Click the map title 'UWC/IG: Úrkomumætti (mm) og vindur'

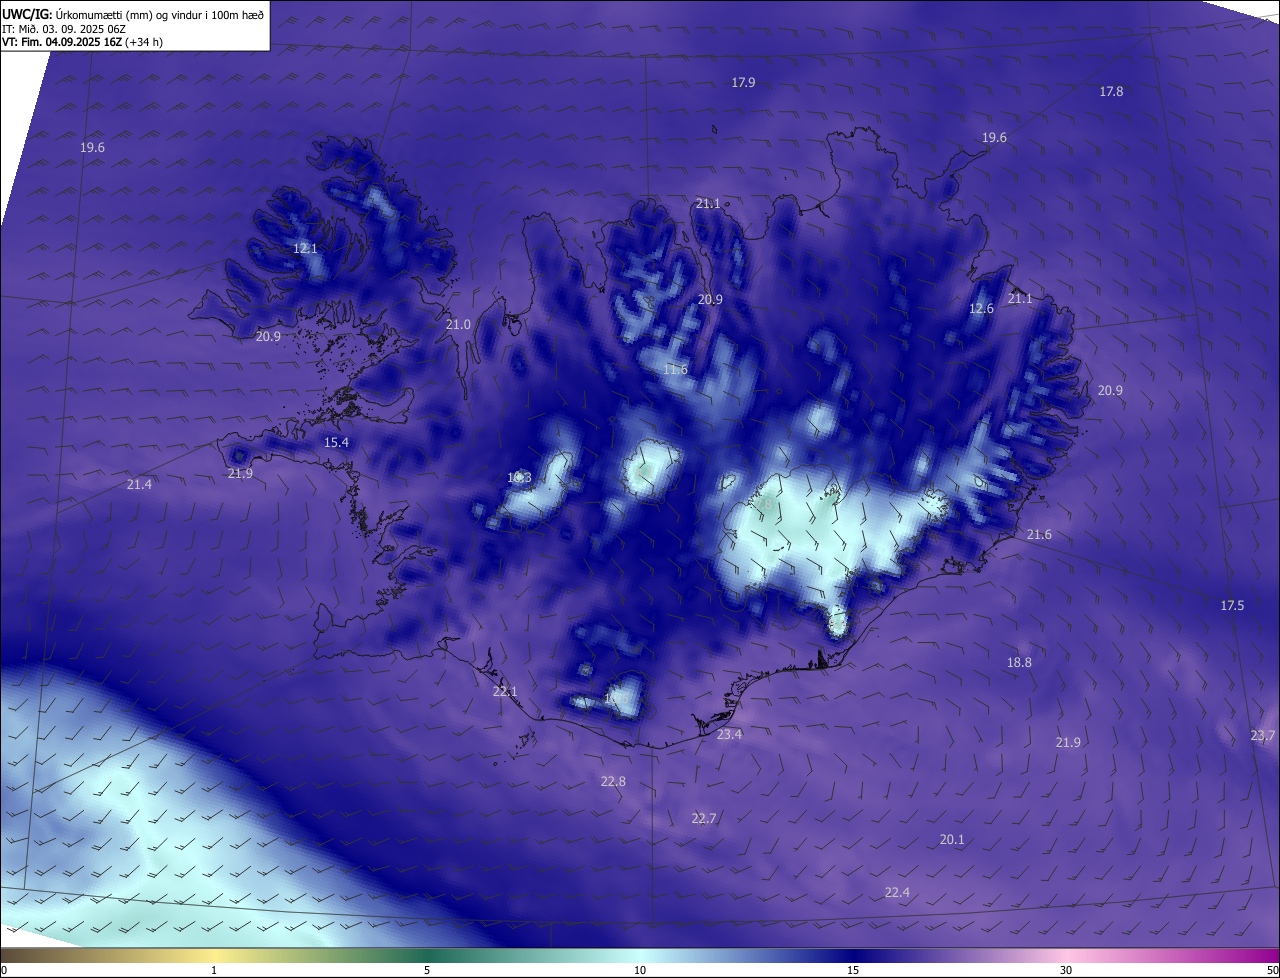click(x=133, y=14)
